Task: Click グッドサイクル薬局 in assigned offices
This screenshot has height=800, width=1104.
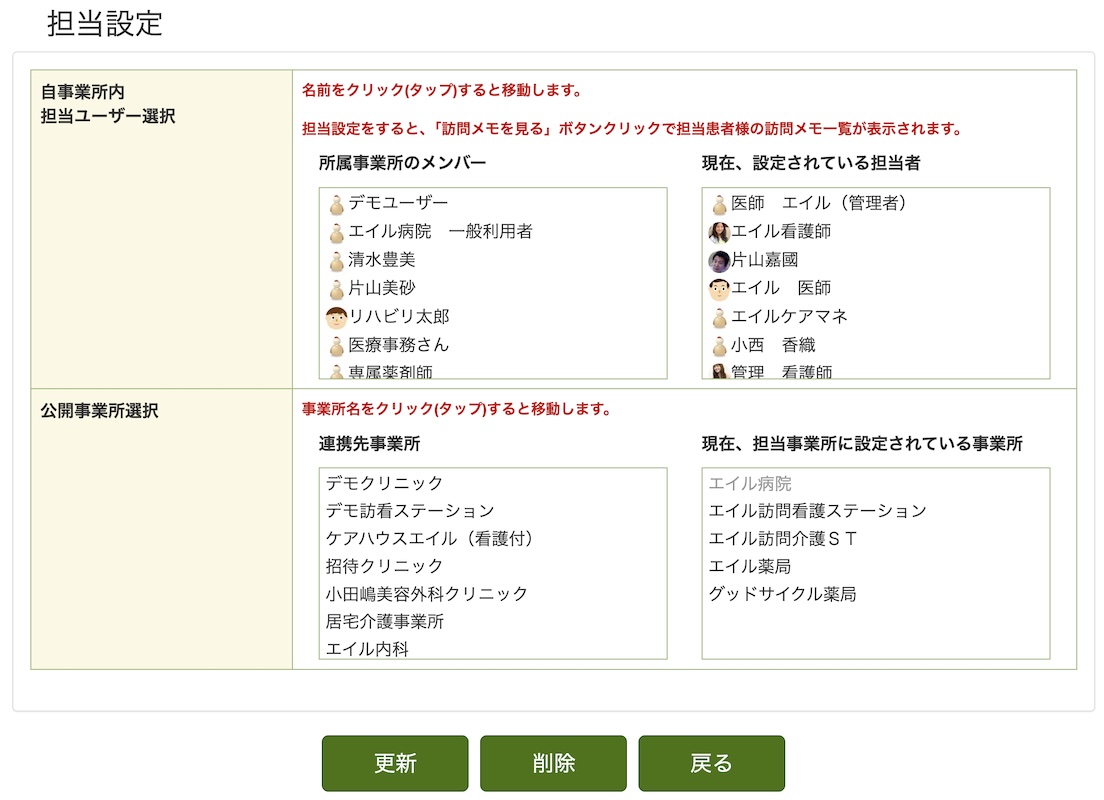Action: click(x=782, y=594)
